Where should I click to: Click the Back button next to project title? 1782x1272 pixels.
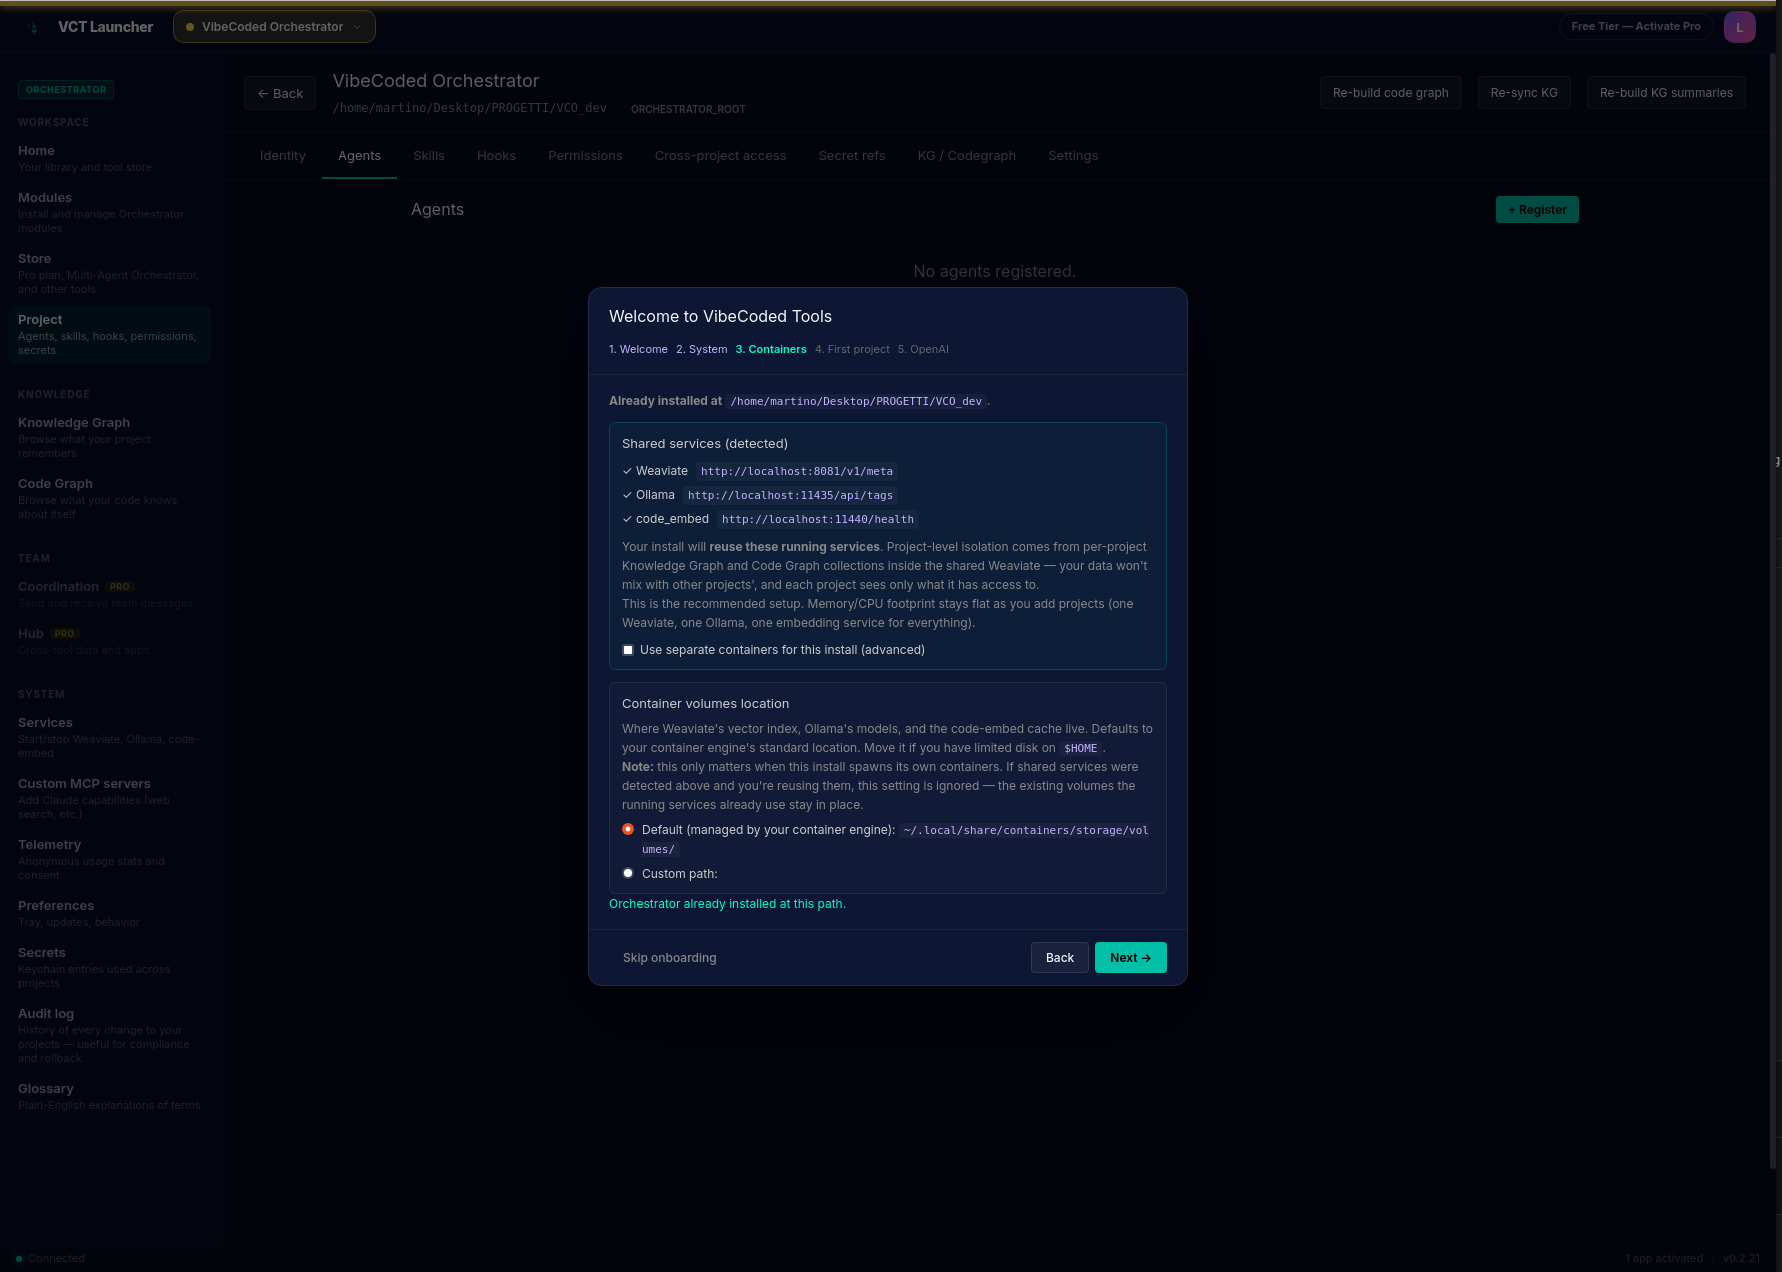click(x=280, y=94)
